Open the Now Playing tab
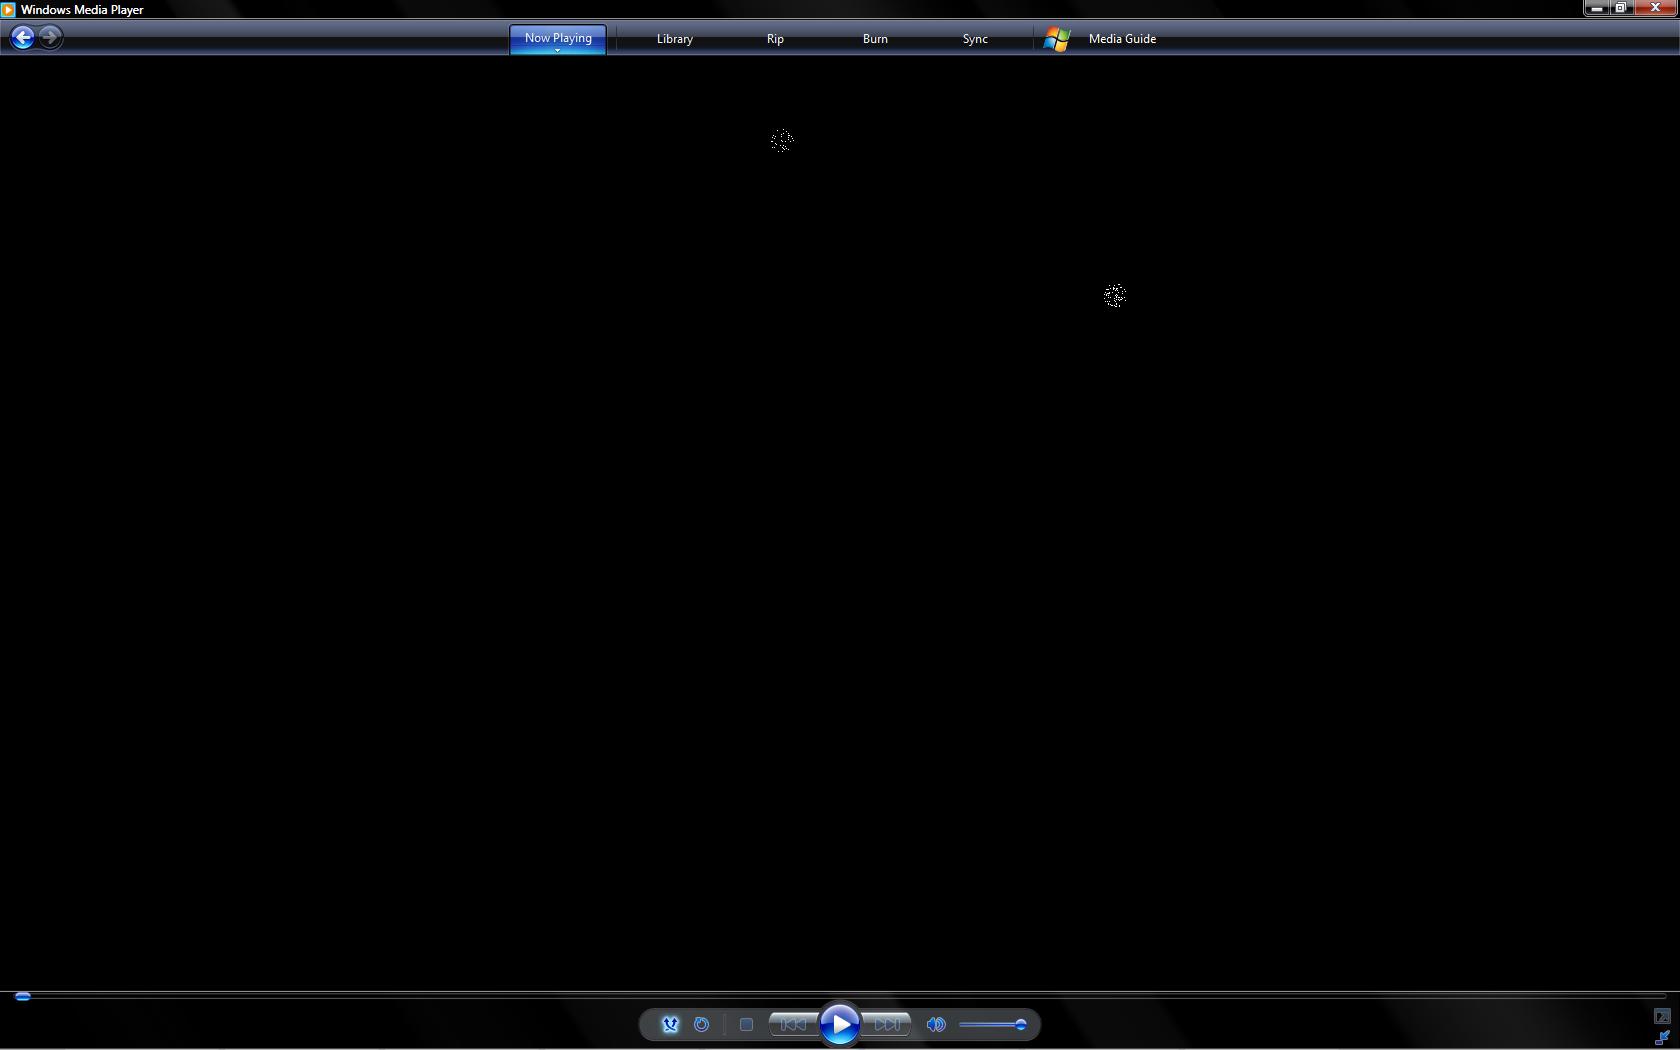 (558, 38)
